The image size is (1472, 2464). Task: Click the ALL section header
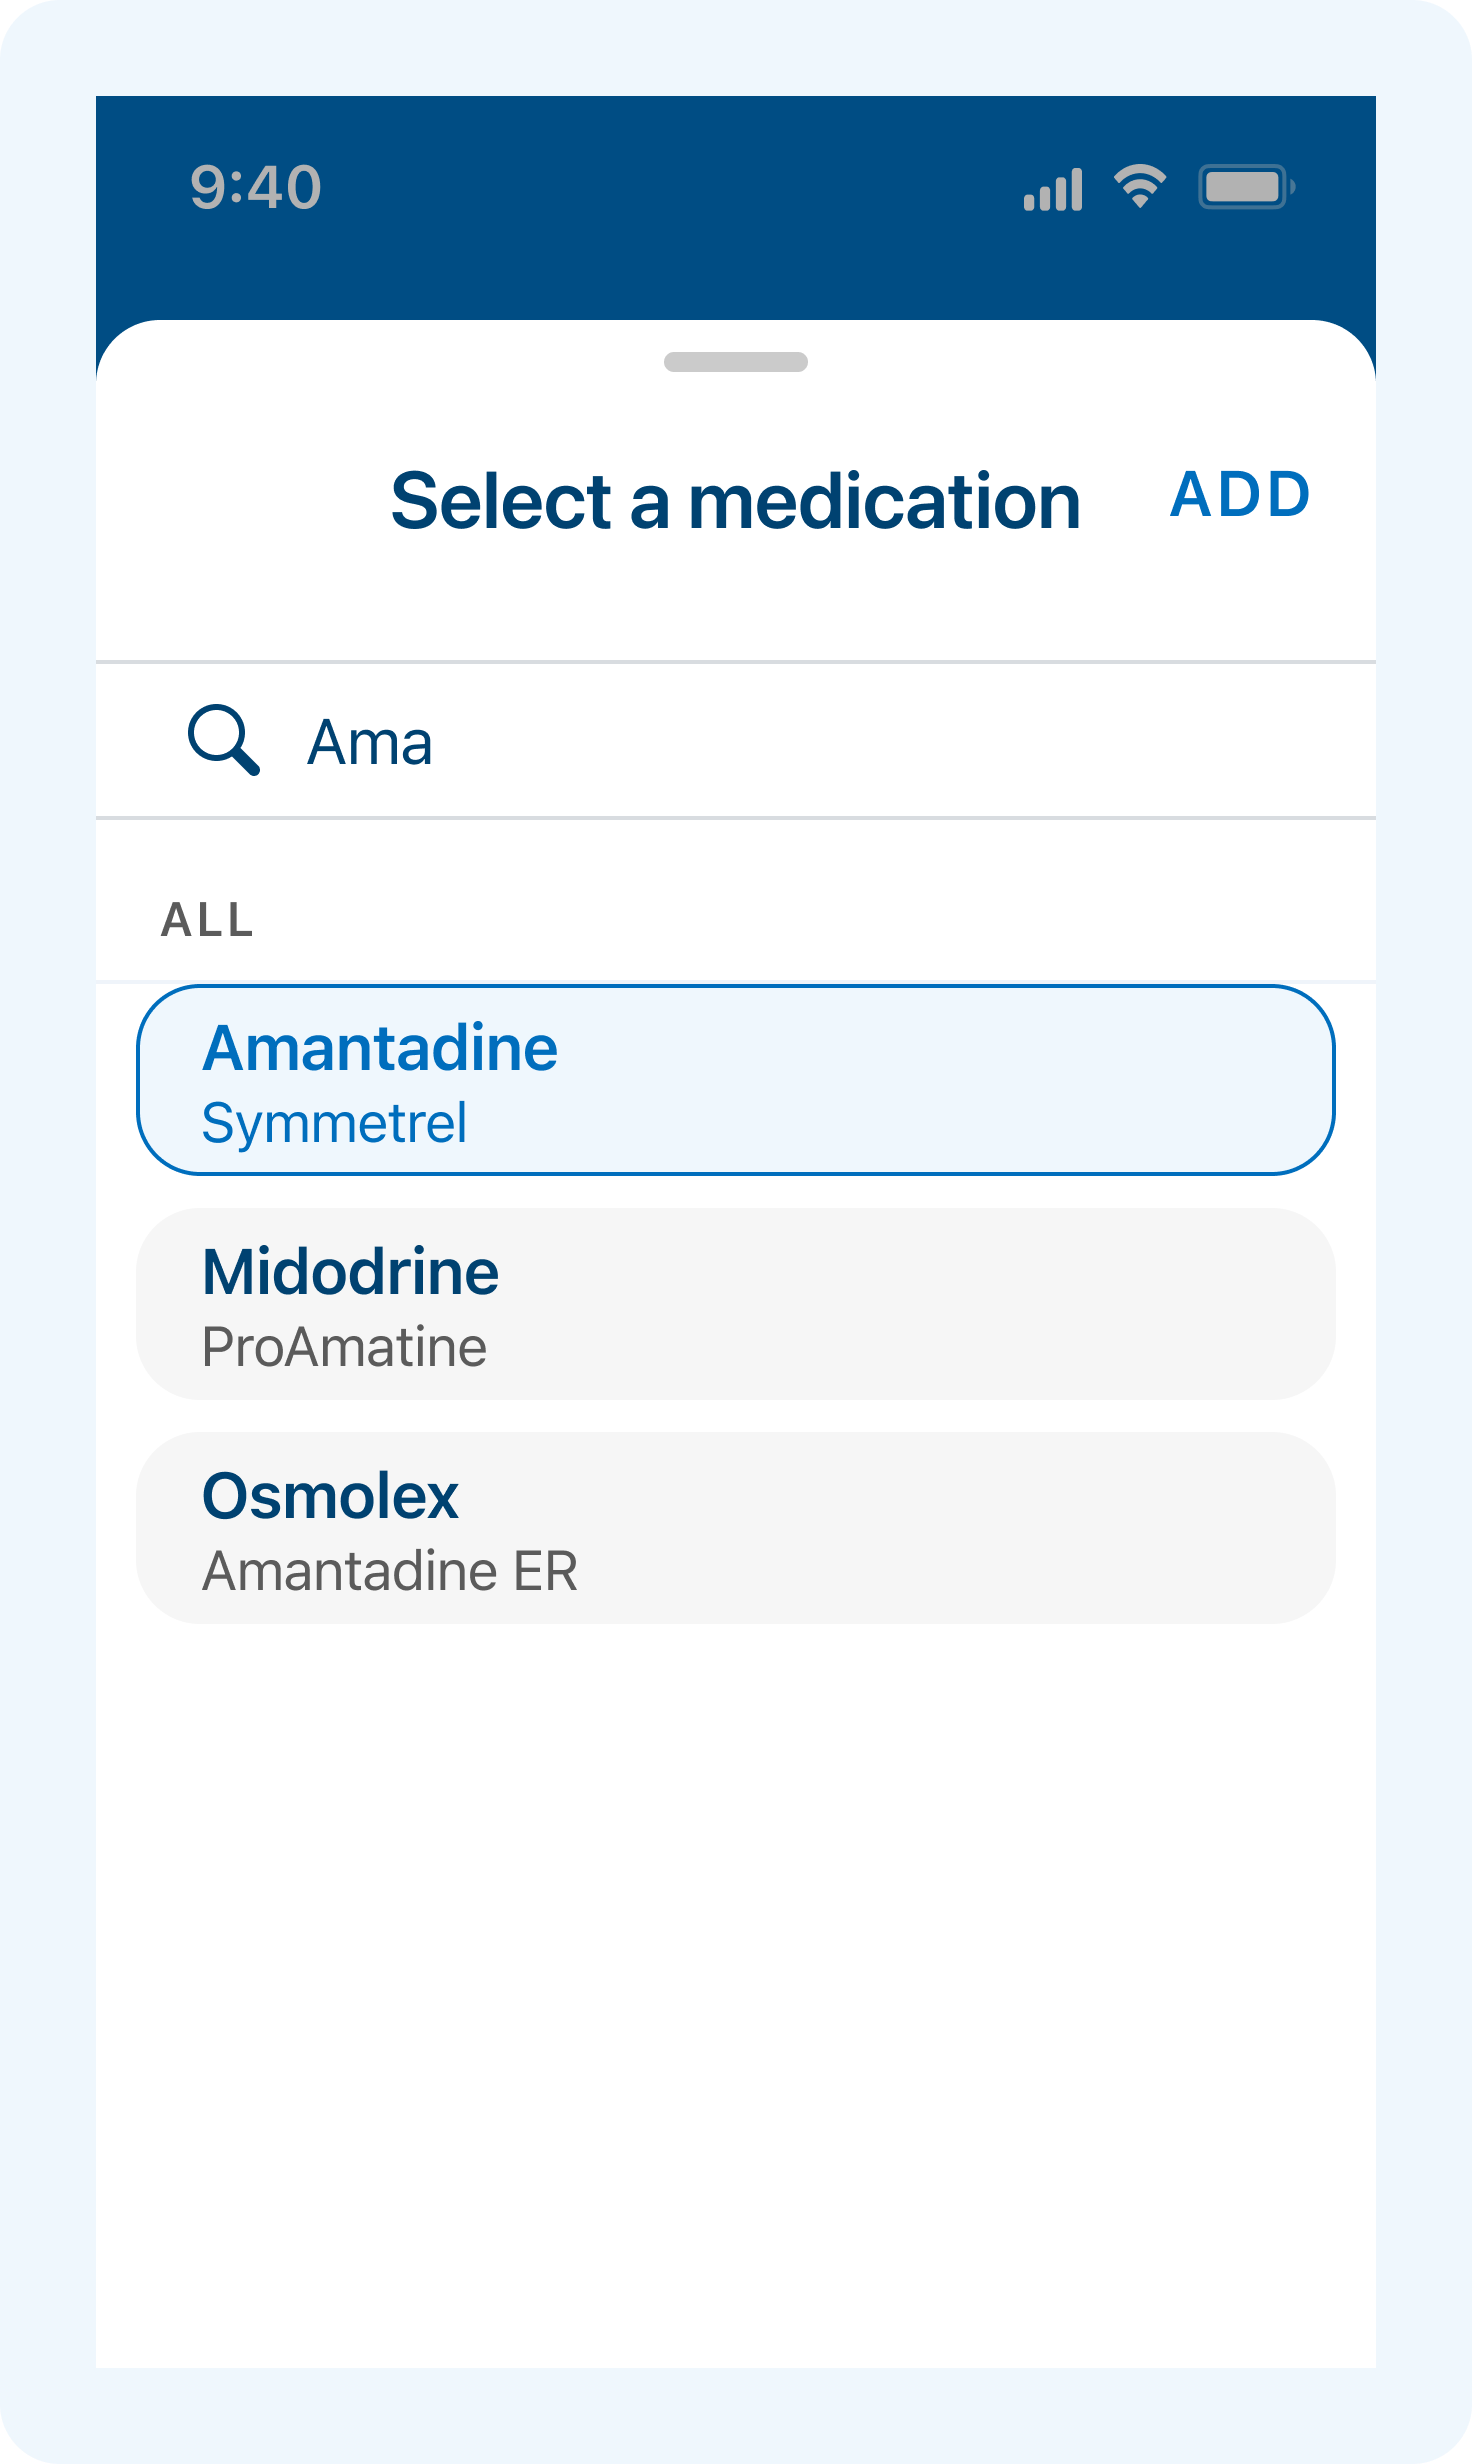pos(207,920)
